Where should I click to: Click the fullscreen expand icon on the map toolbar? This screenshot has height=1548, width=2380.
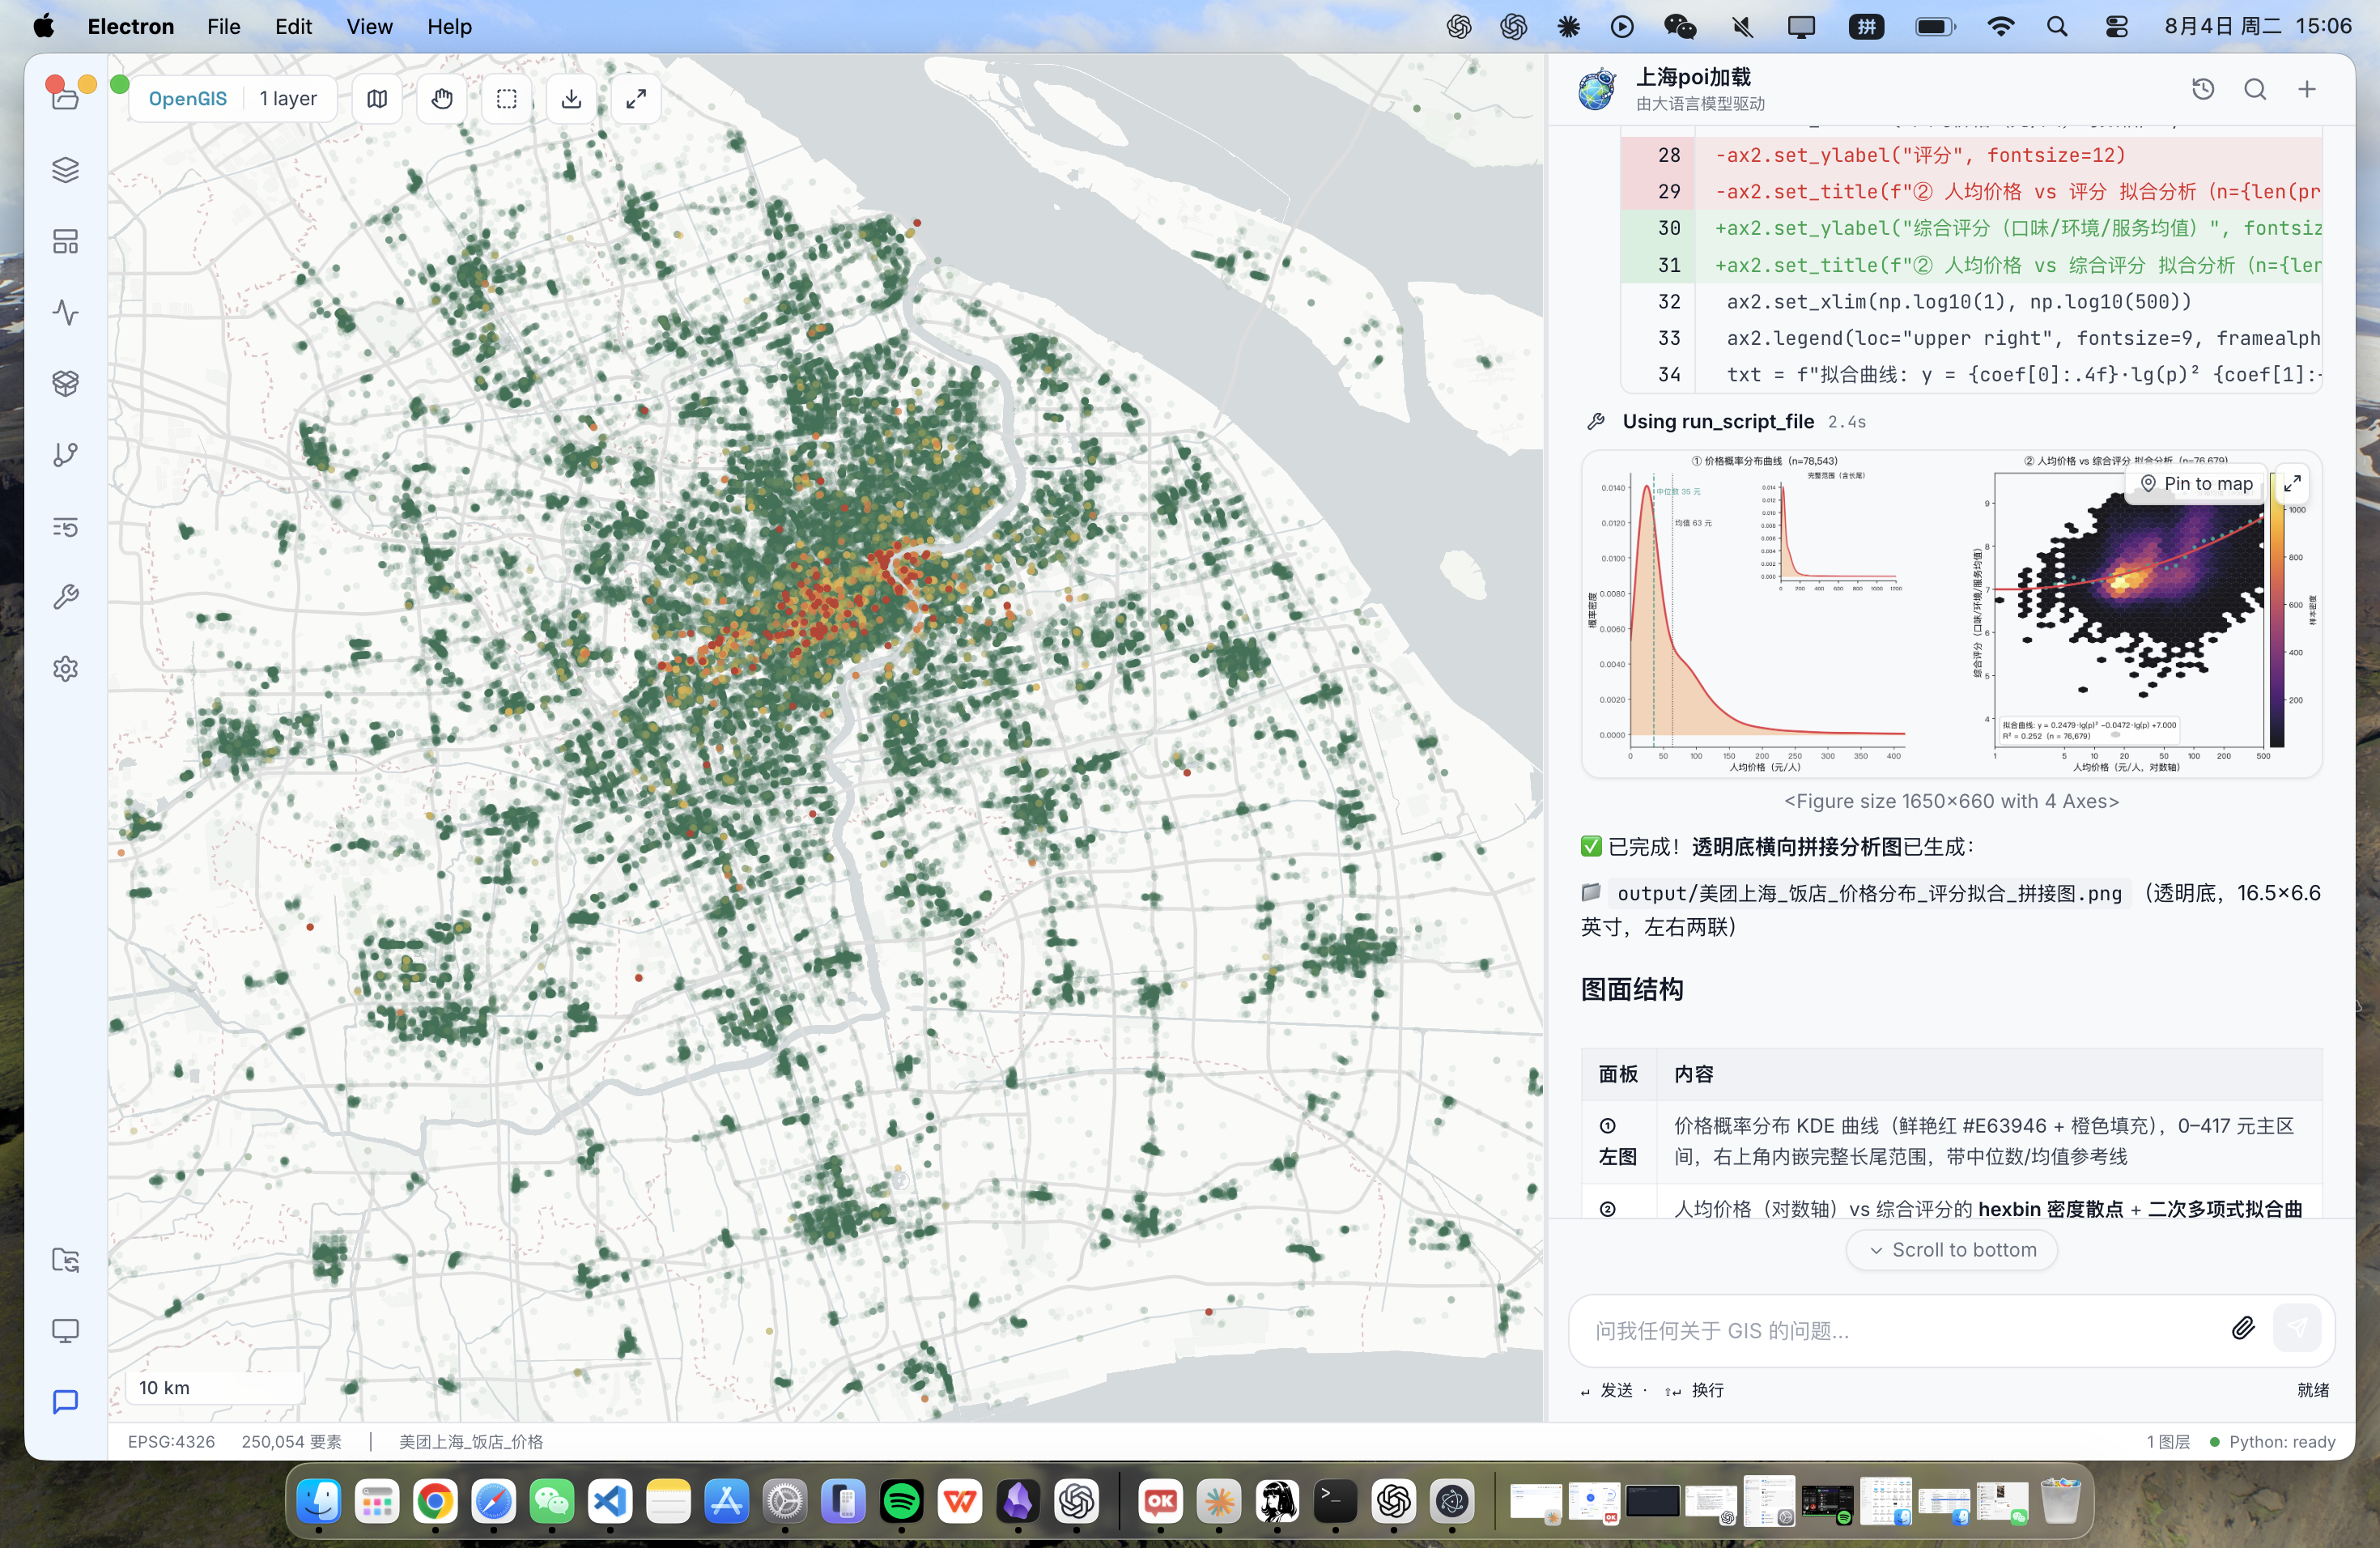[x=636, y=98]
